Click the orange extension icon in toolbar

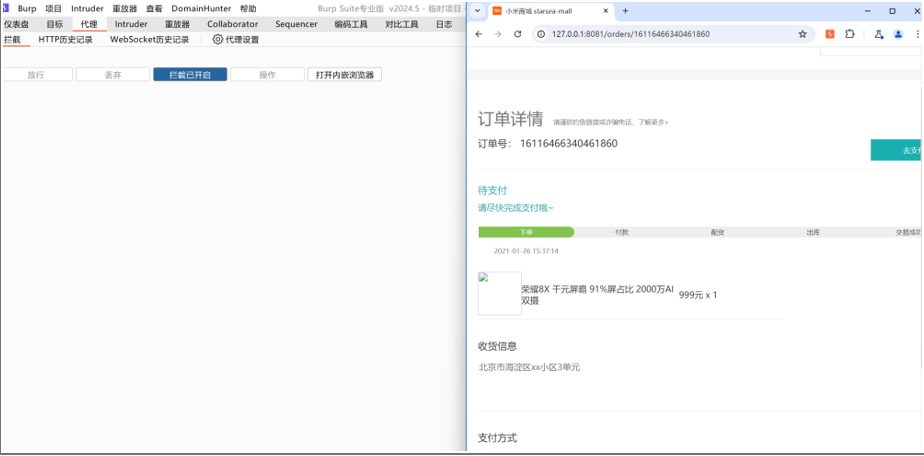point(829,34)
